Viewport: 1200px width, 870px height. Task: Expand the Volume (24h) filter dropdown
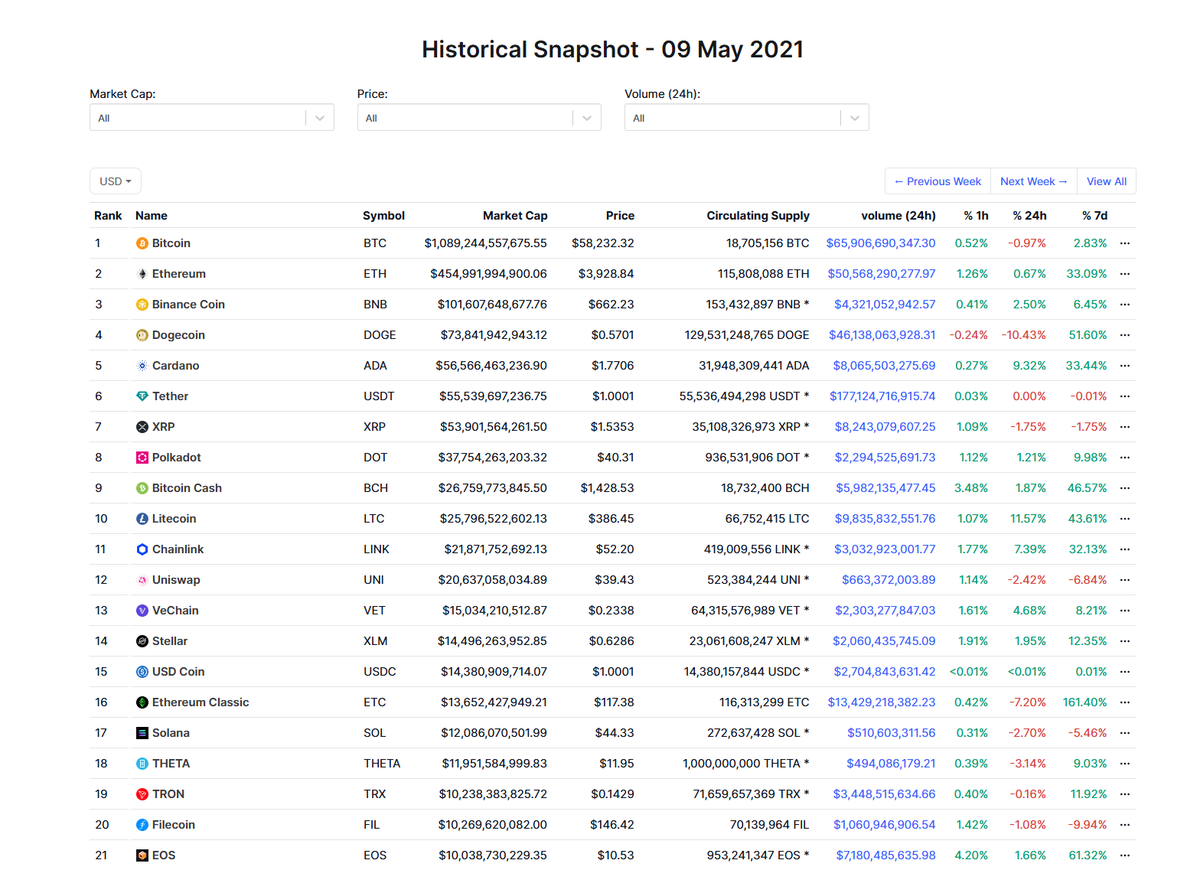pos(747,117)
